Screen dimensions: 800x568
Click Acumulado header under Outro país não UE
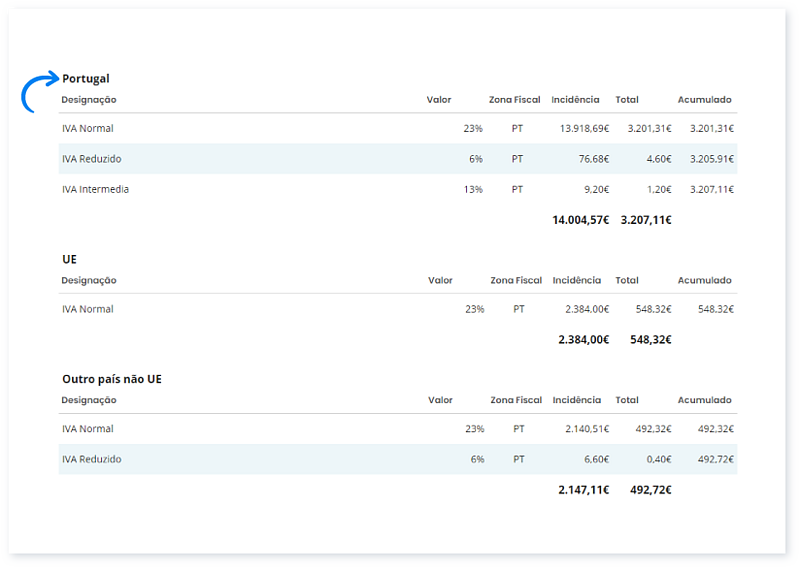coord(704,400)
